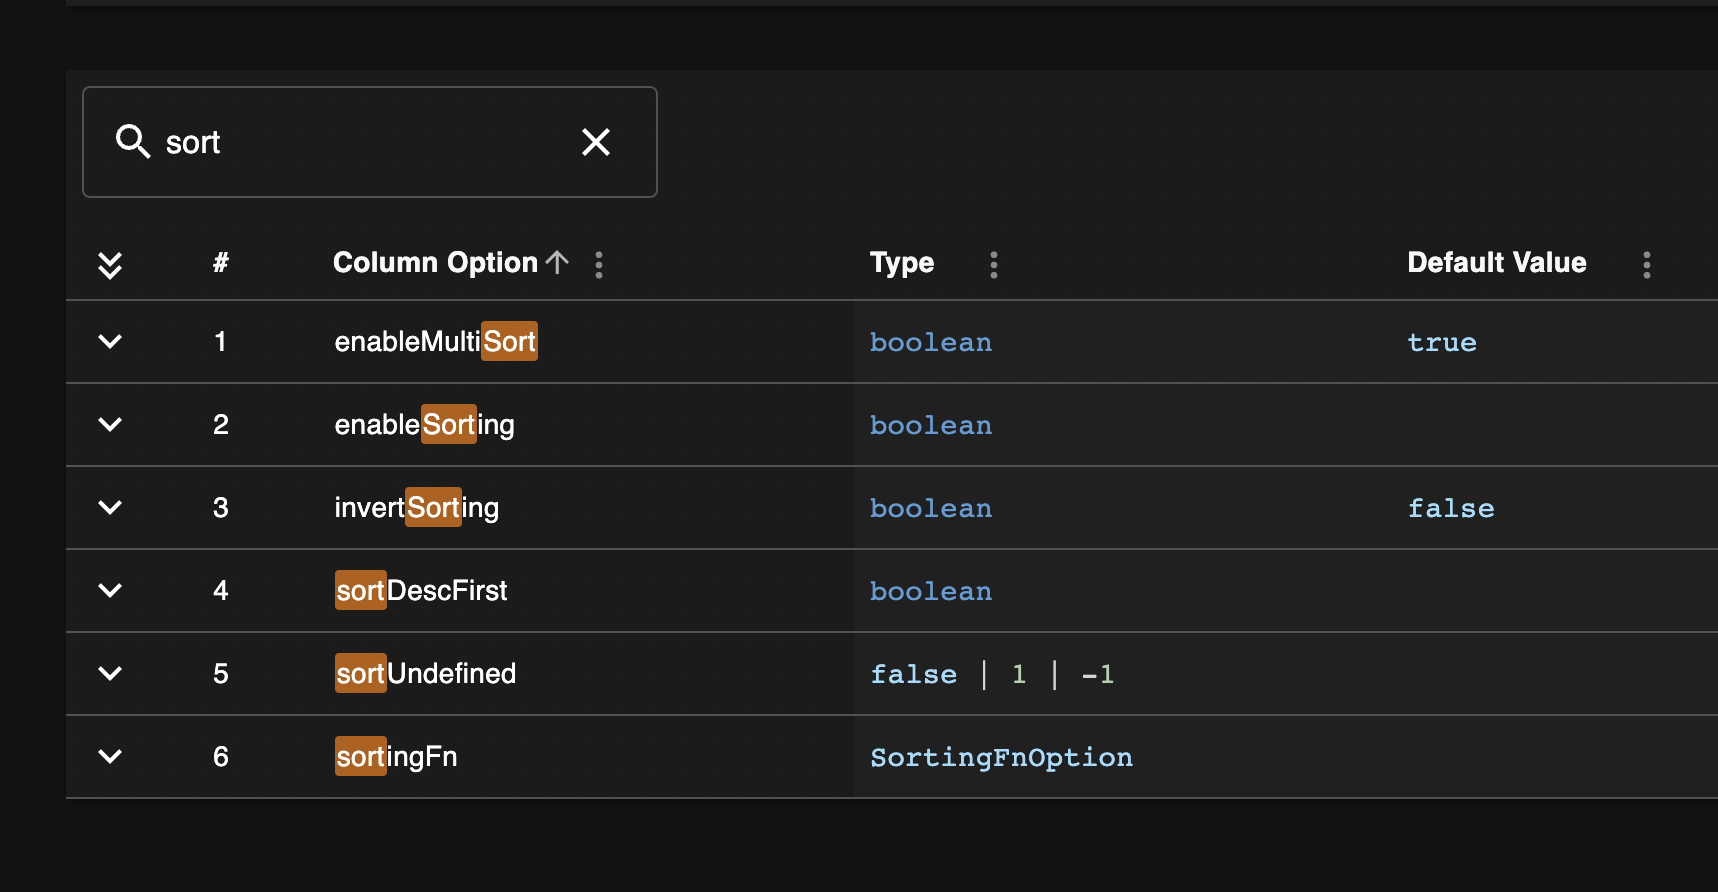Click the search magnifier icon
The image size is (1718, 892).
(x=133, y=142)
